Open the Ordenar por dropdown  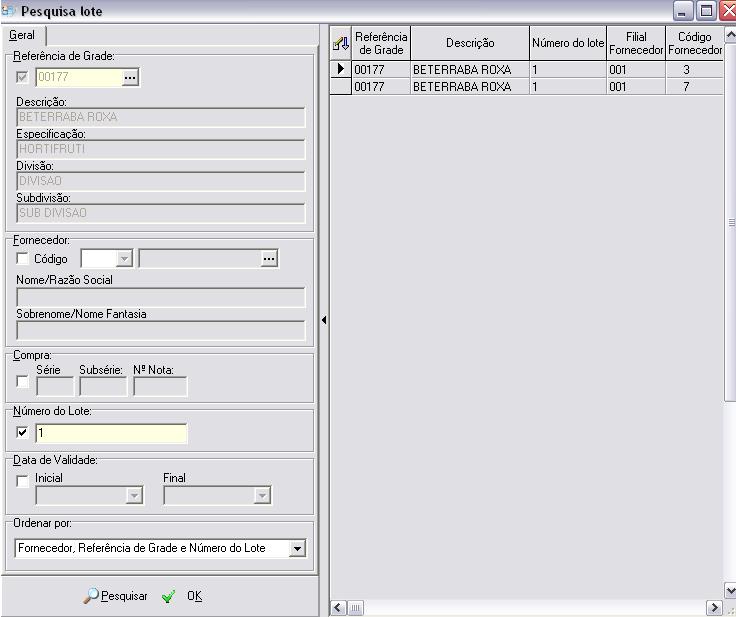pyautogui.click(x=296, y=548)
